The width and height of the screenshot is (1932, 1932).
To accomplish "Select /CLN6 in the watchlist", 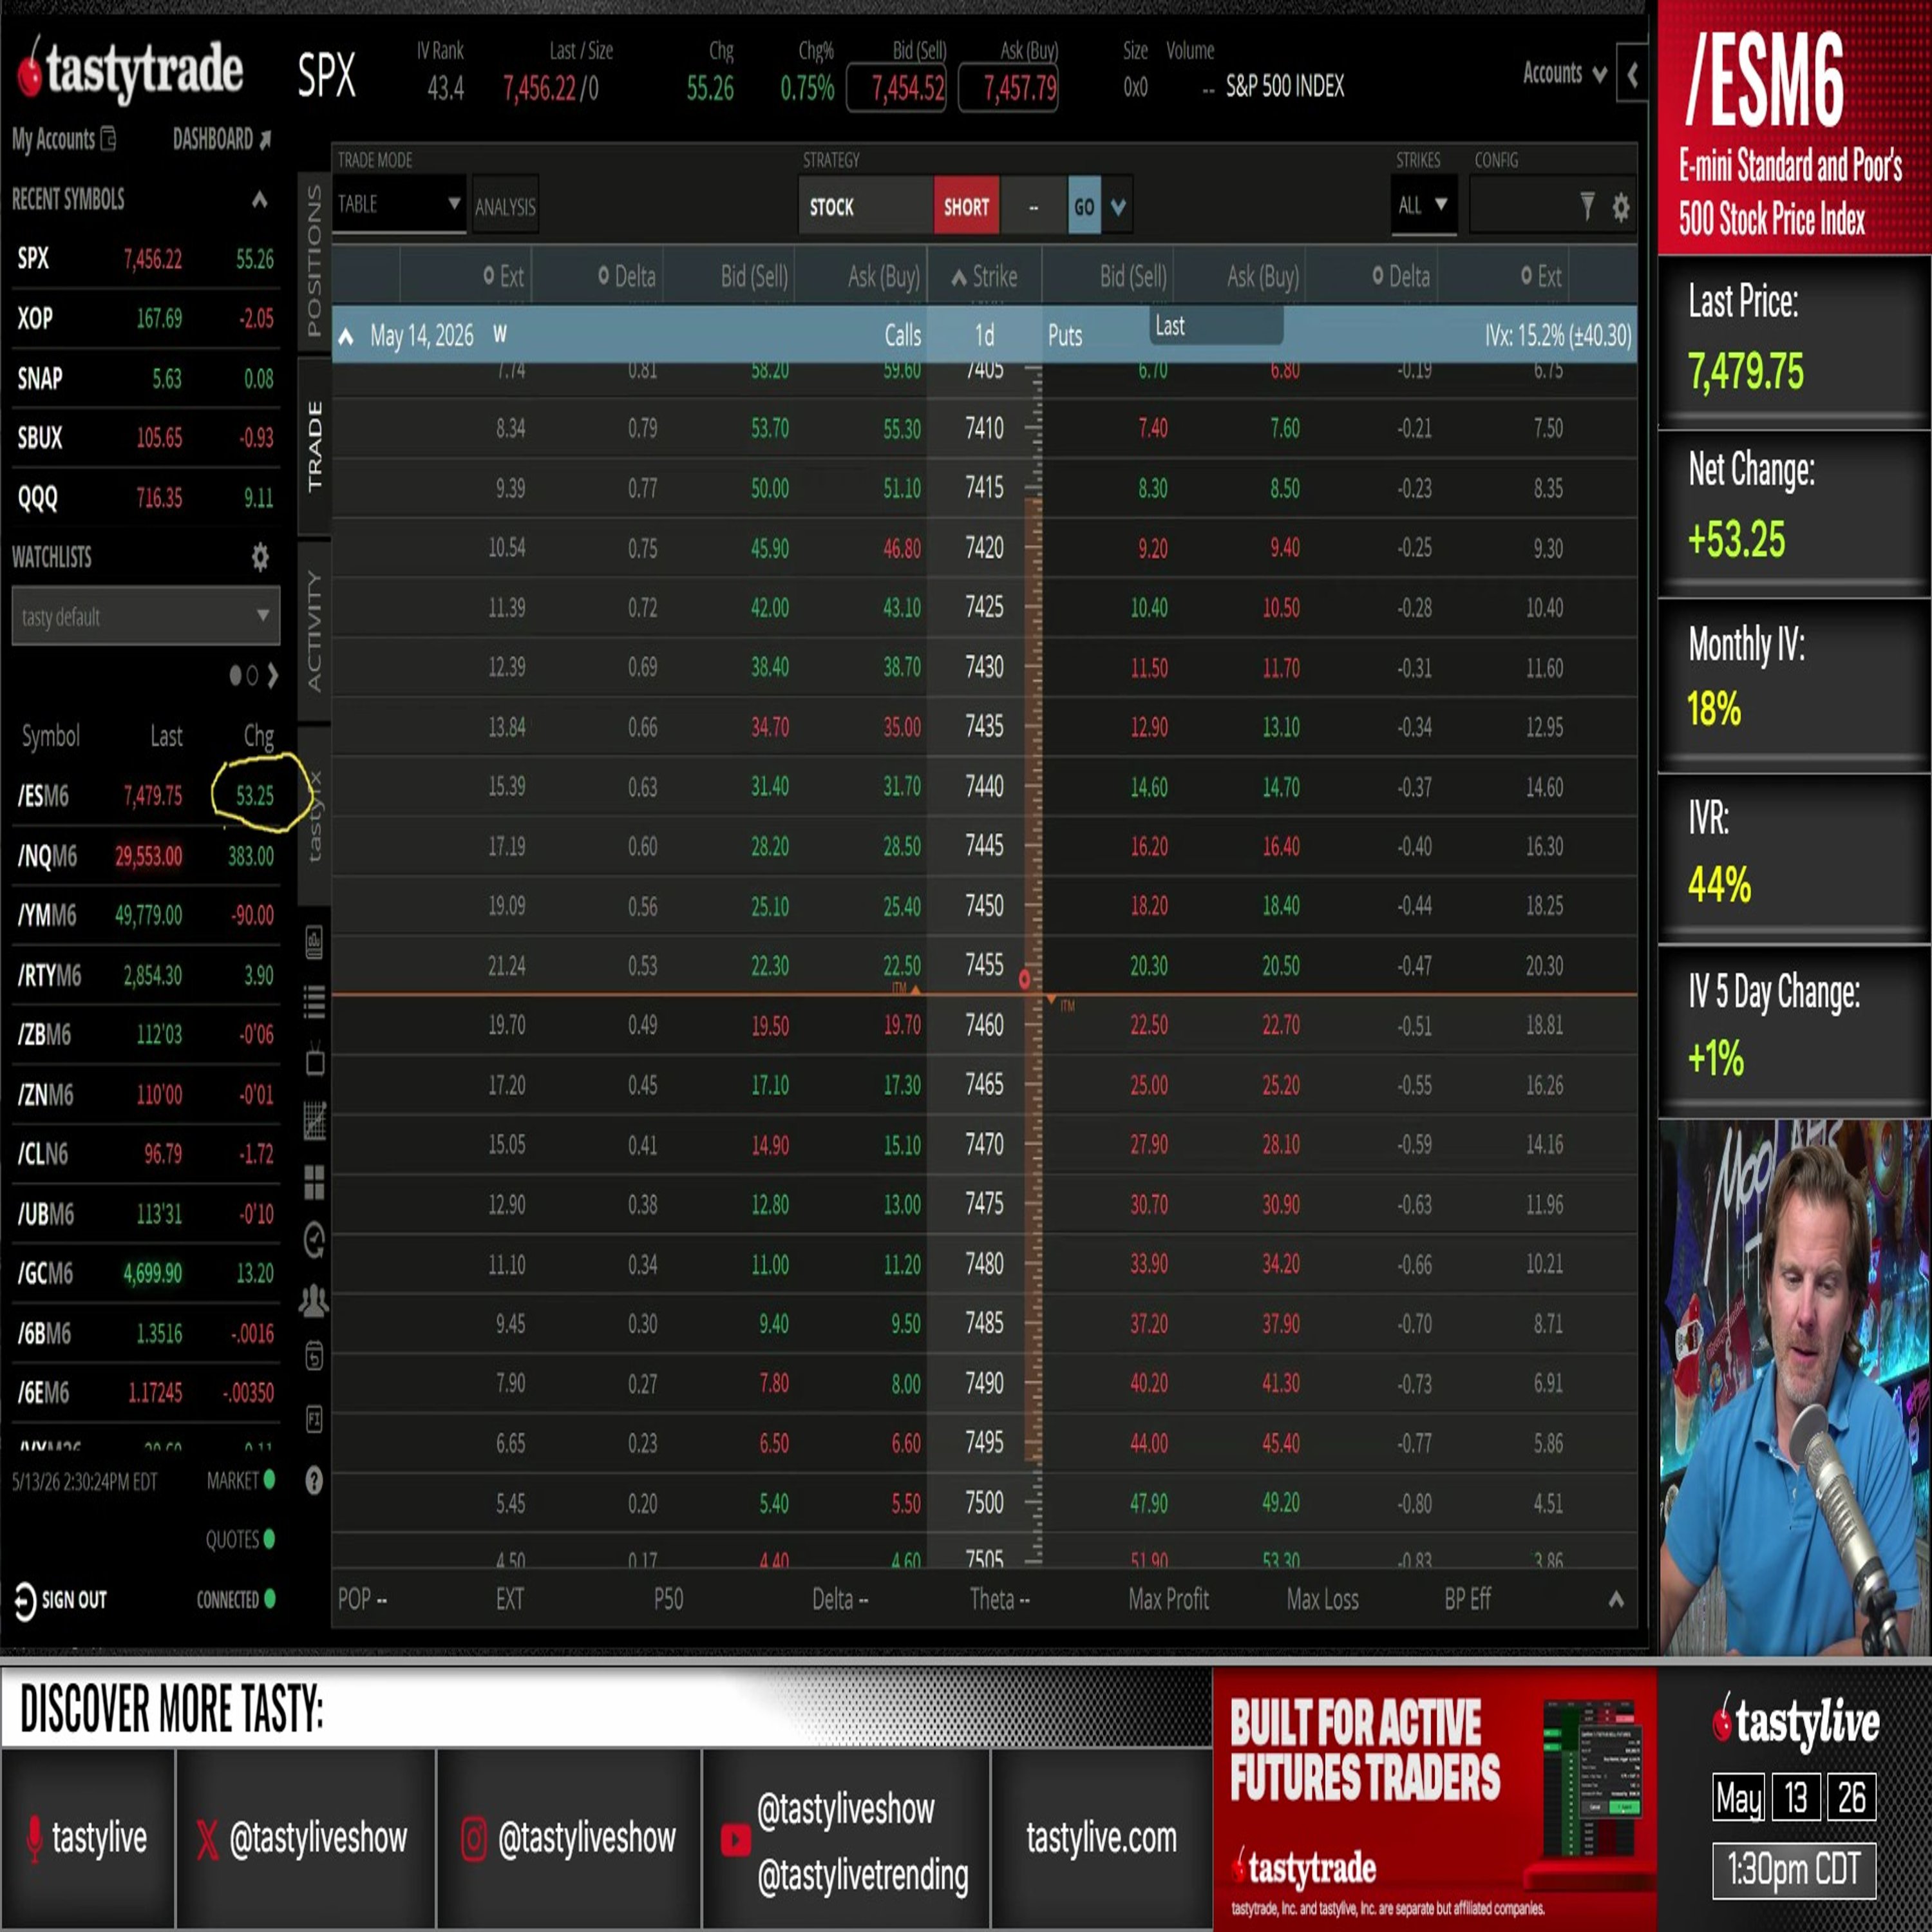I will pyautogui.click(x=145, y=1154).
